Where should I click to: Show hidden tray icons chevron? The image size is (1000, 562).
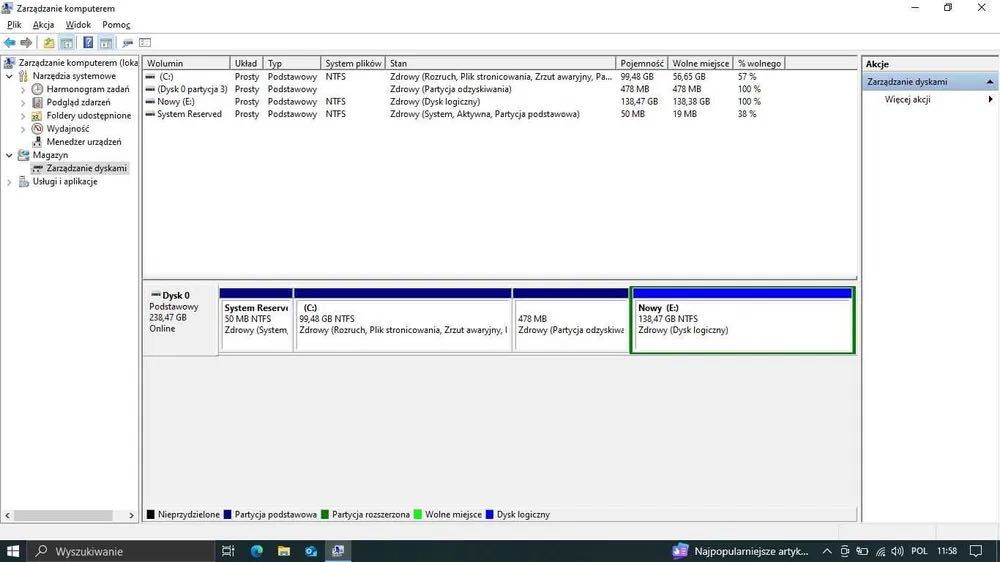[827, 551]
